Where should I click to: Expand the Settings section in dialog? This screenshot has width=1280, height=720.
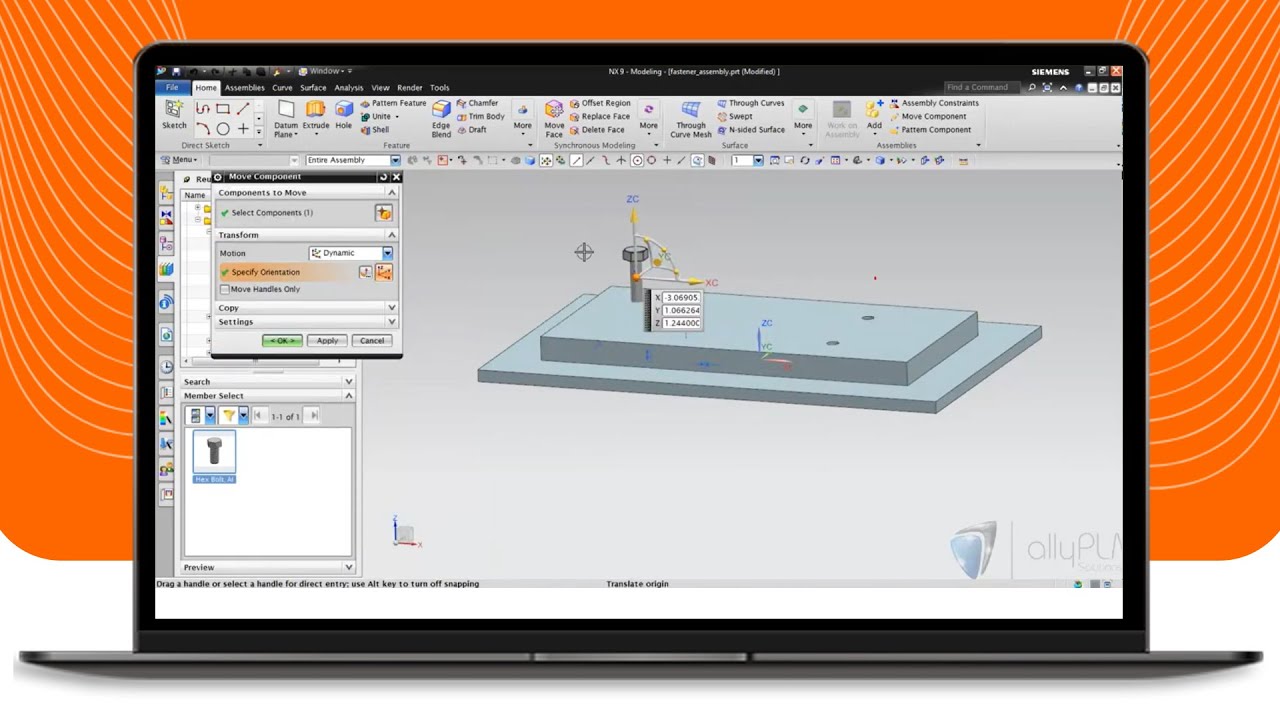[391, 322]
